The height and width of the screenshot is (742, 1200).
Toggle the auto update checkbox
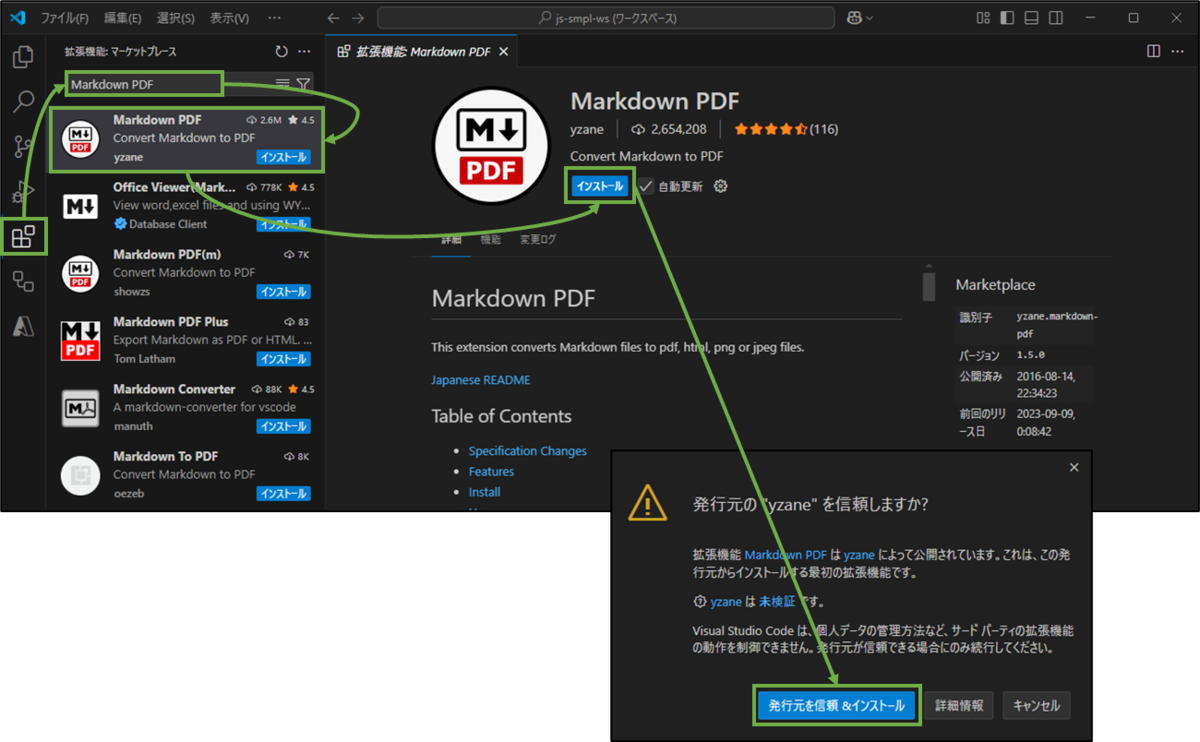coord(647,186)
